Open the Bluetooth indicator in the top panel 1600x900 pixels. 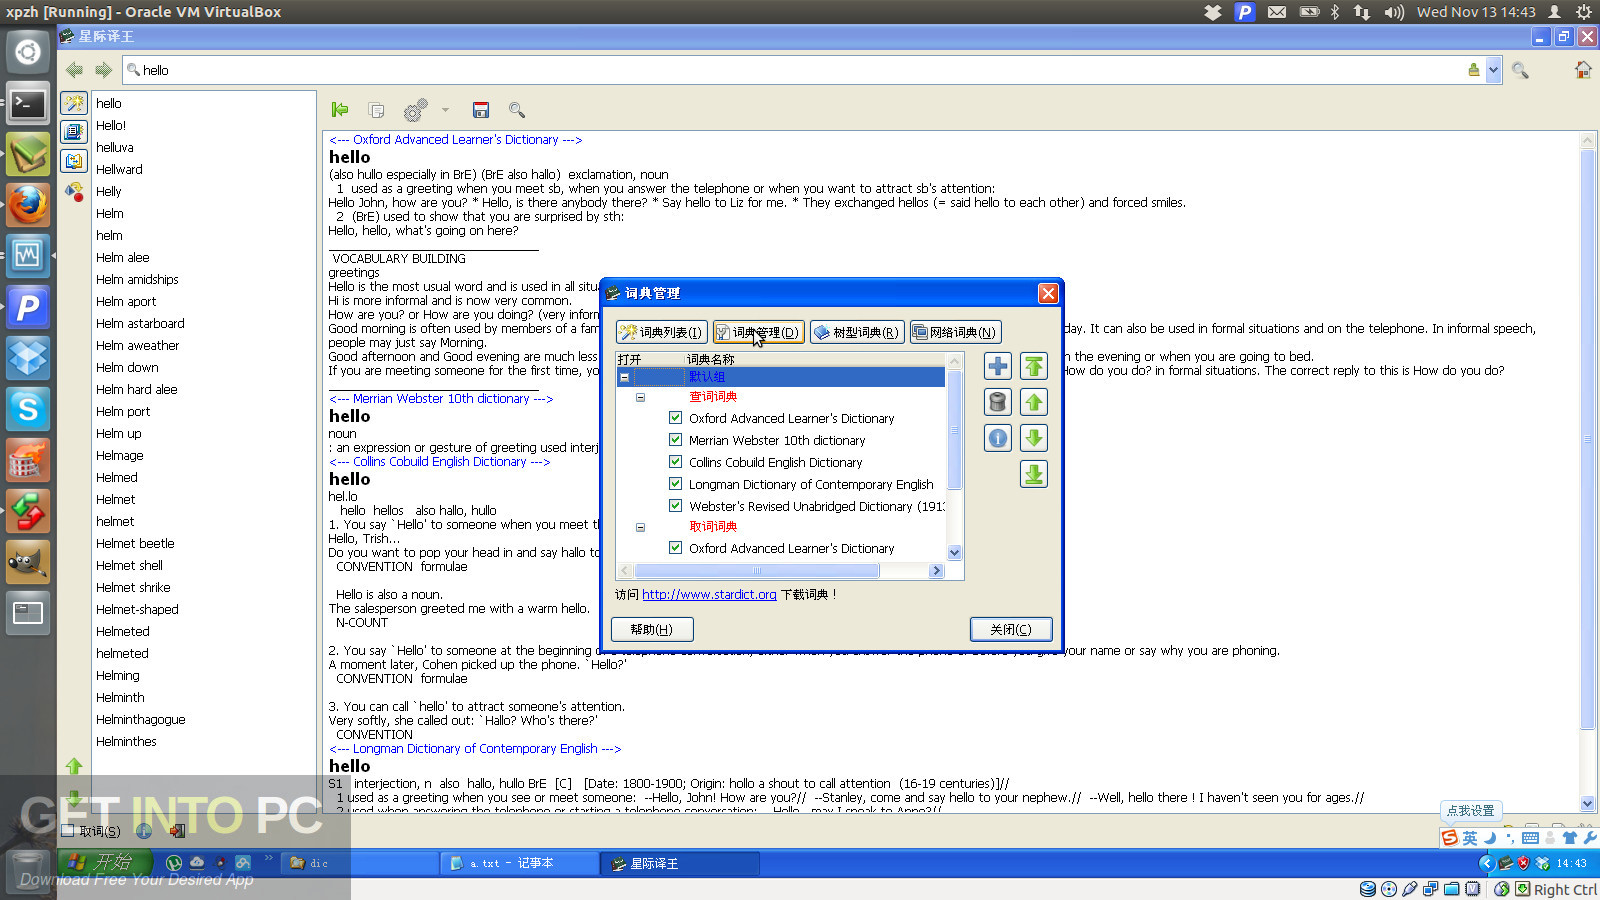pyautogui.click(x=1335, y=12)
